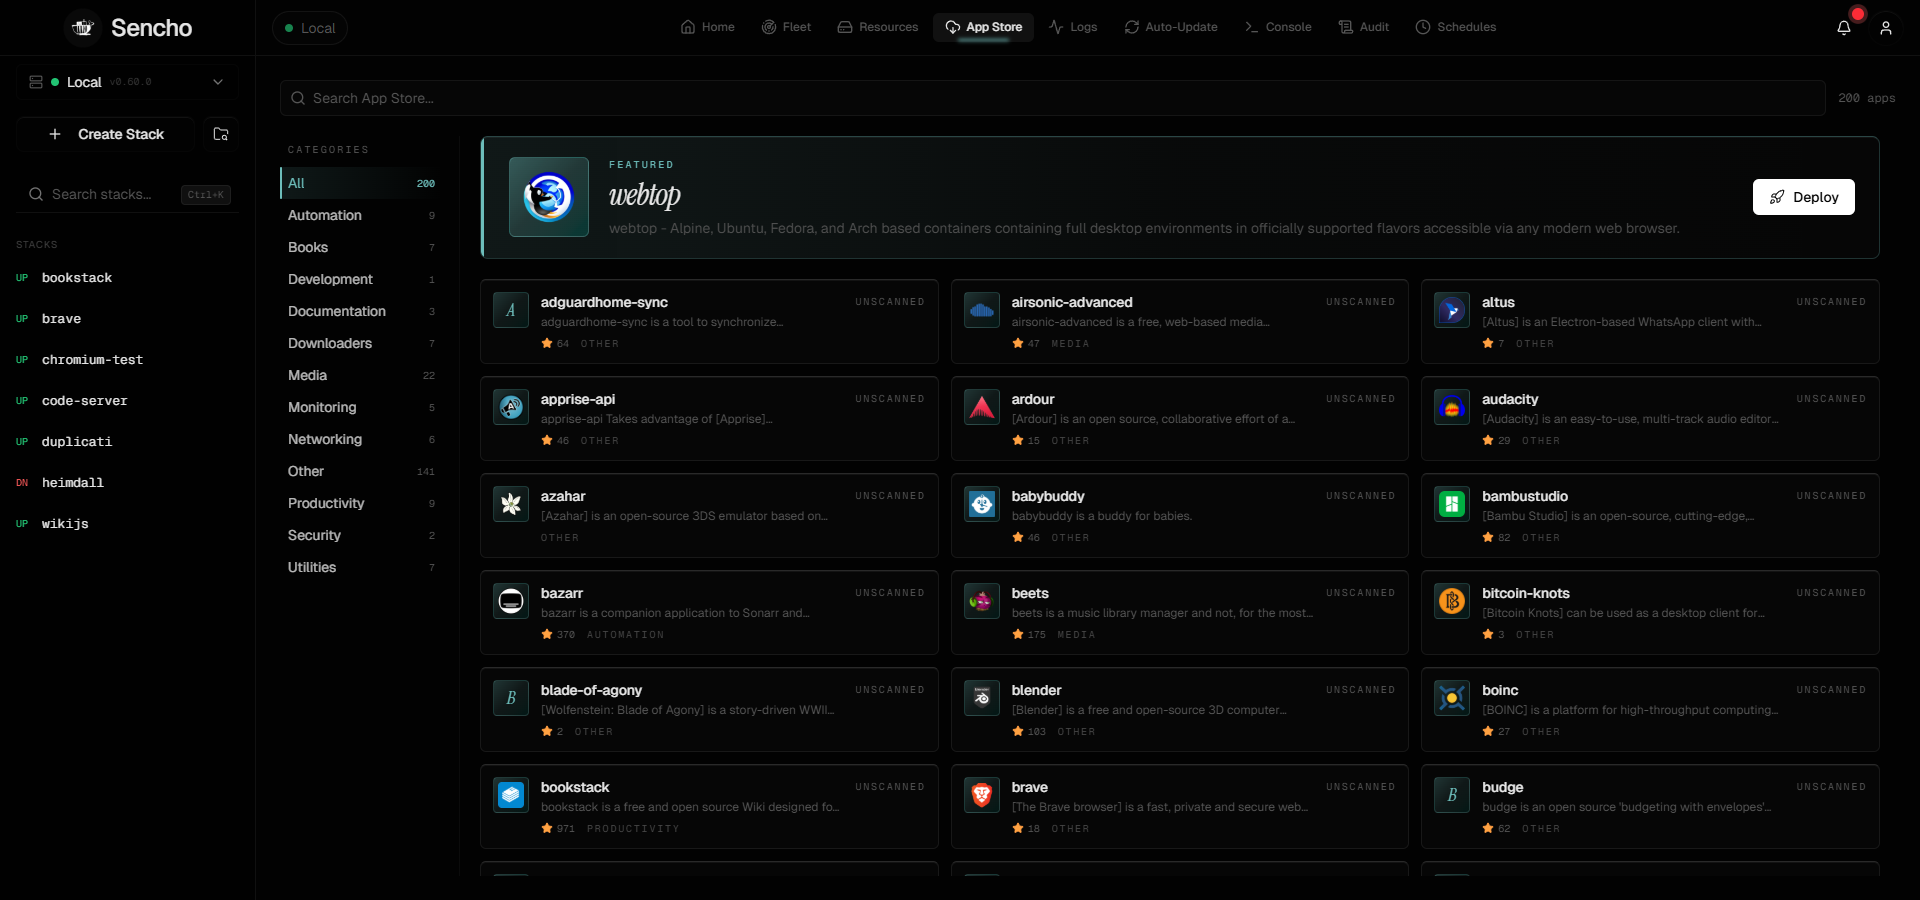The width and height of the screenshot is (1920, 900).
Task: Filter by Networking category
Action: [x=362, y=439]
